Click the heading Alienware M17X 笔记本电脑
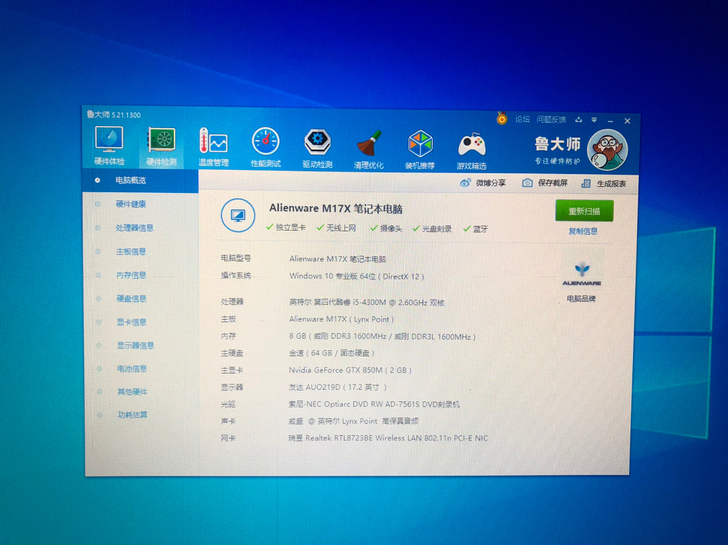Screen dimensions: 728x545 coord(336,208)
